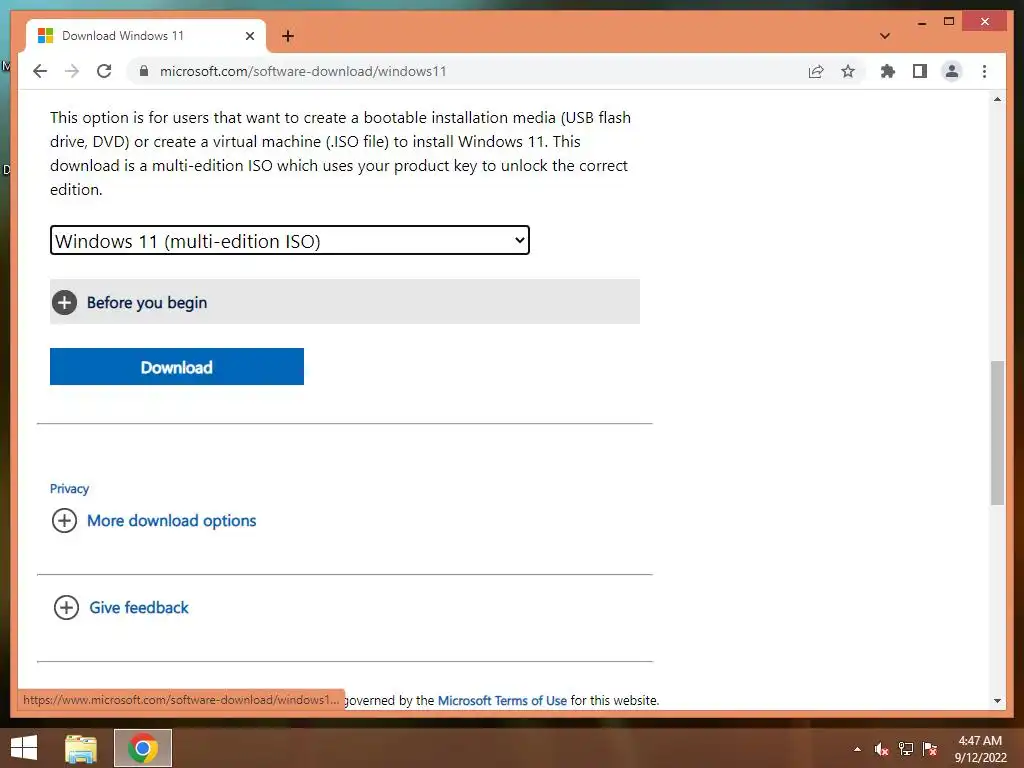Maximize the Chrome window

[949, 22]
